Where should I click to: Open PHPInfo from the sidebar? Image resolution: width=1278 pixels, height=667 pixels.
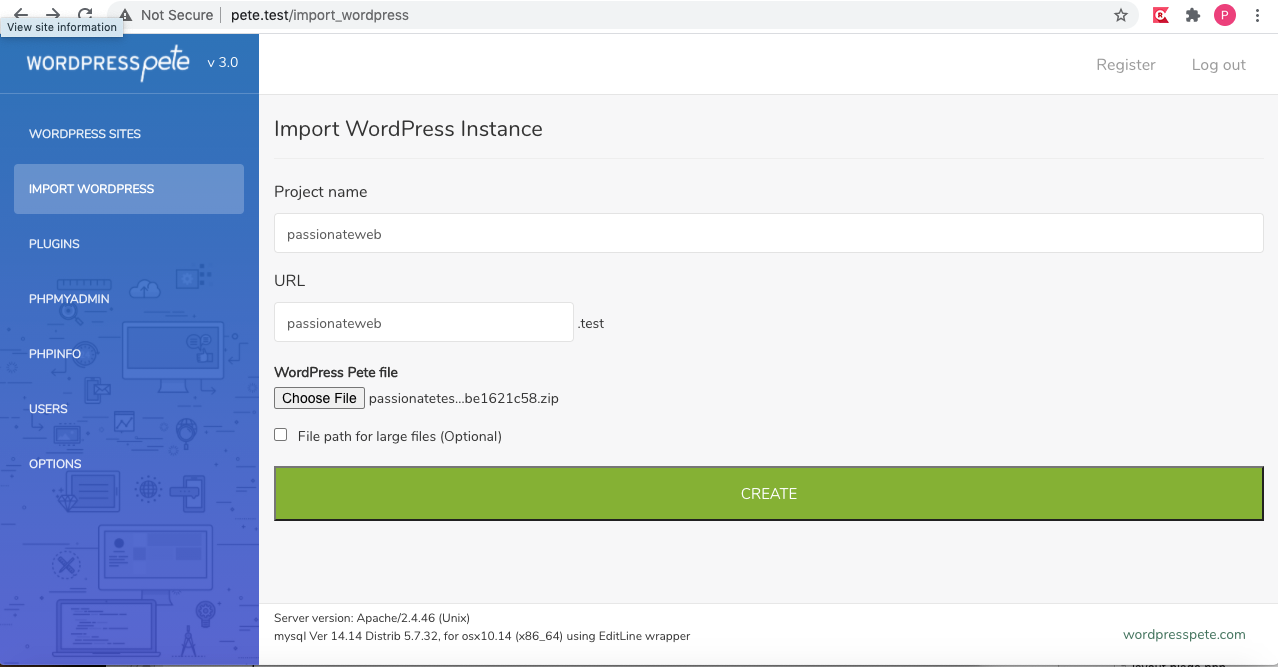[55, 354]
